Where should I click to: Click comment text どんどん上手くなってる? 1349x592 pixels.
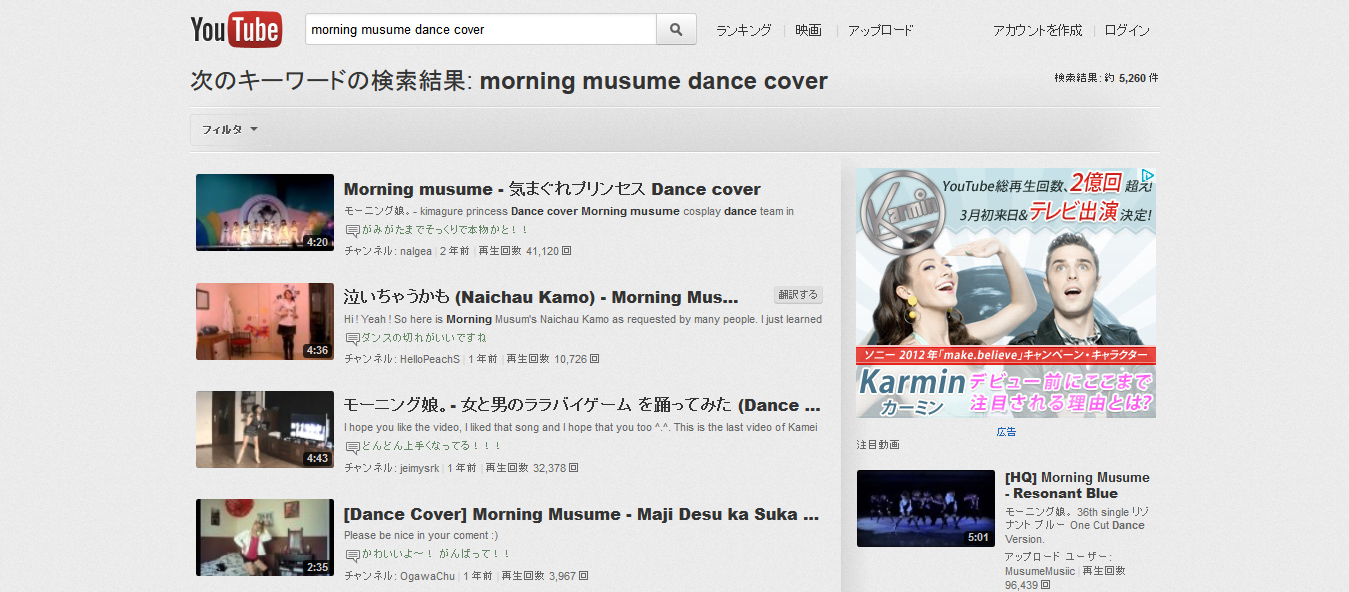431,447
